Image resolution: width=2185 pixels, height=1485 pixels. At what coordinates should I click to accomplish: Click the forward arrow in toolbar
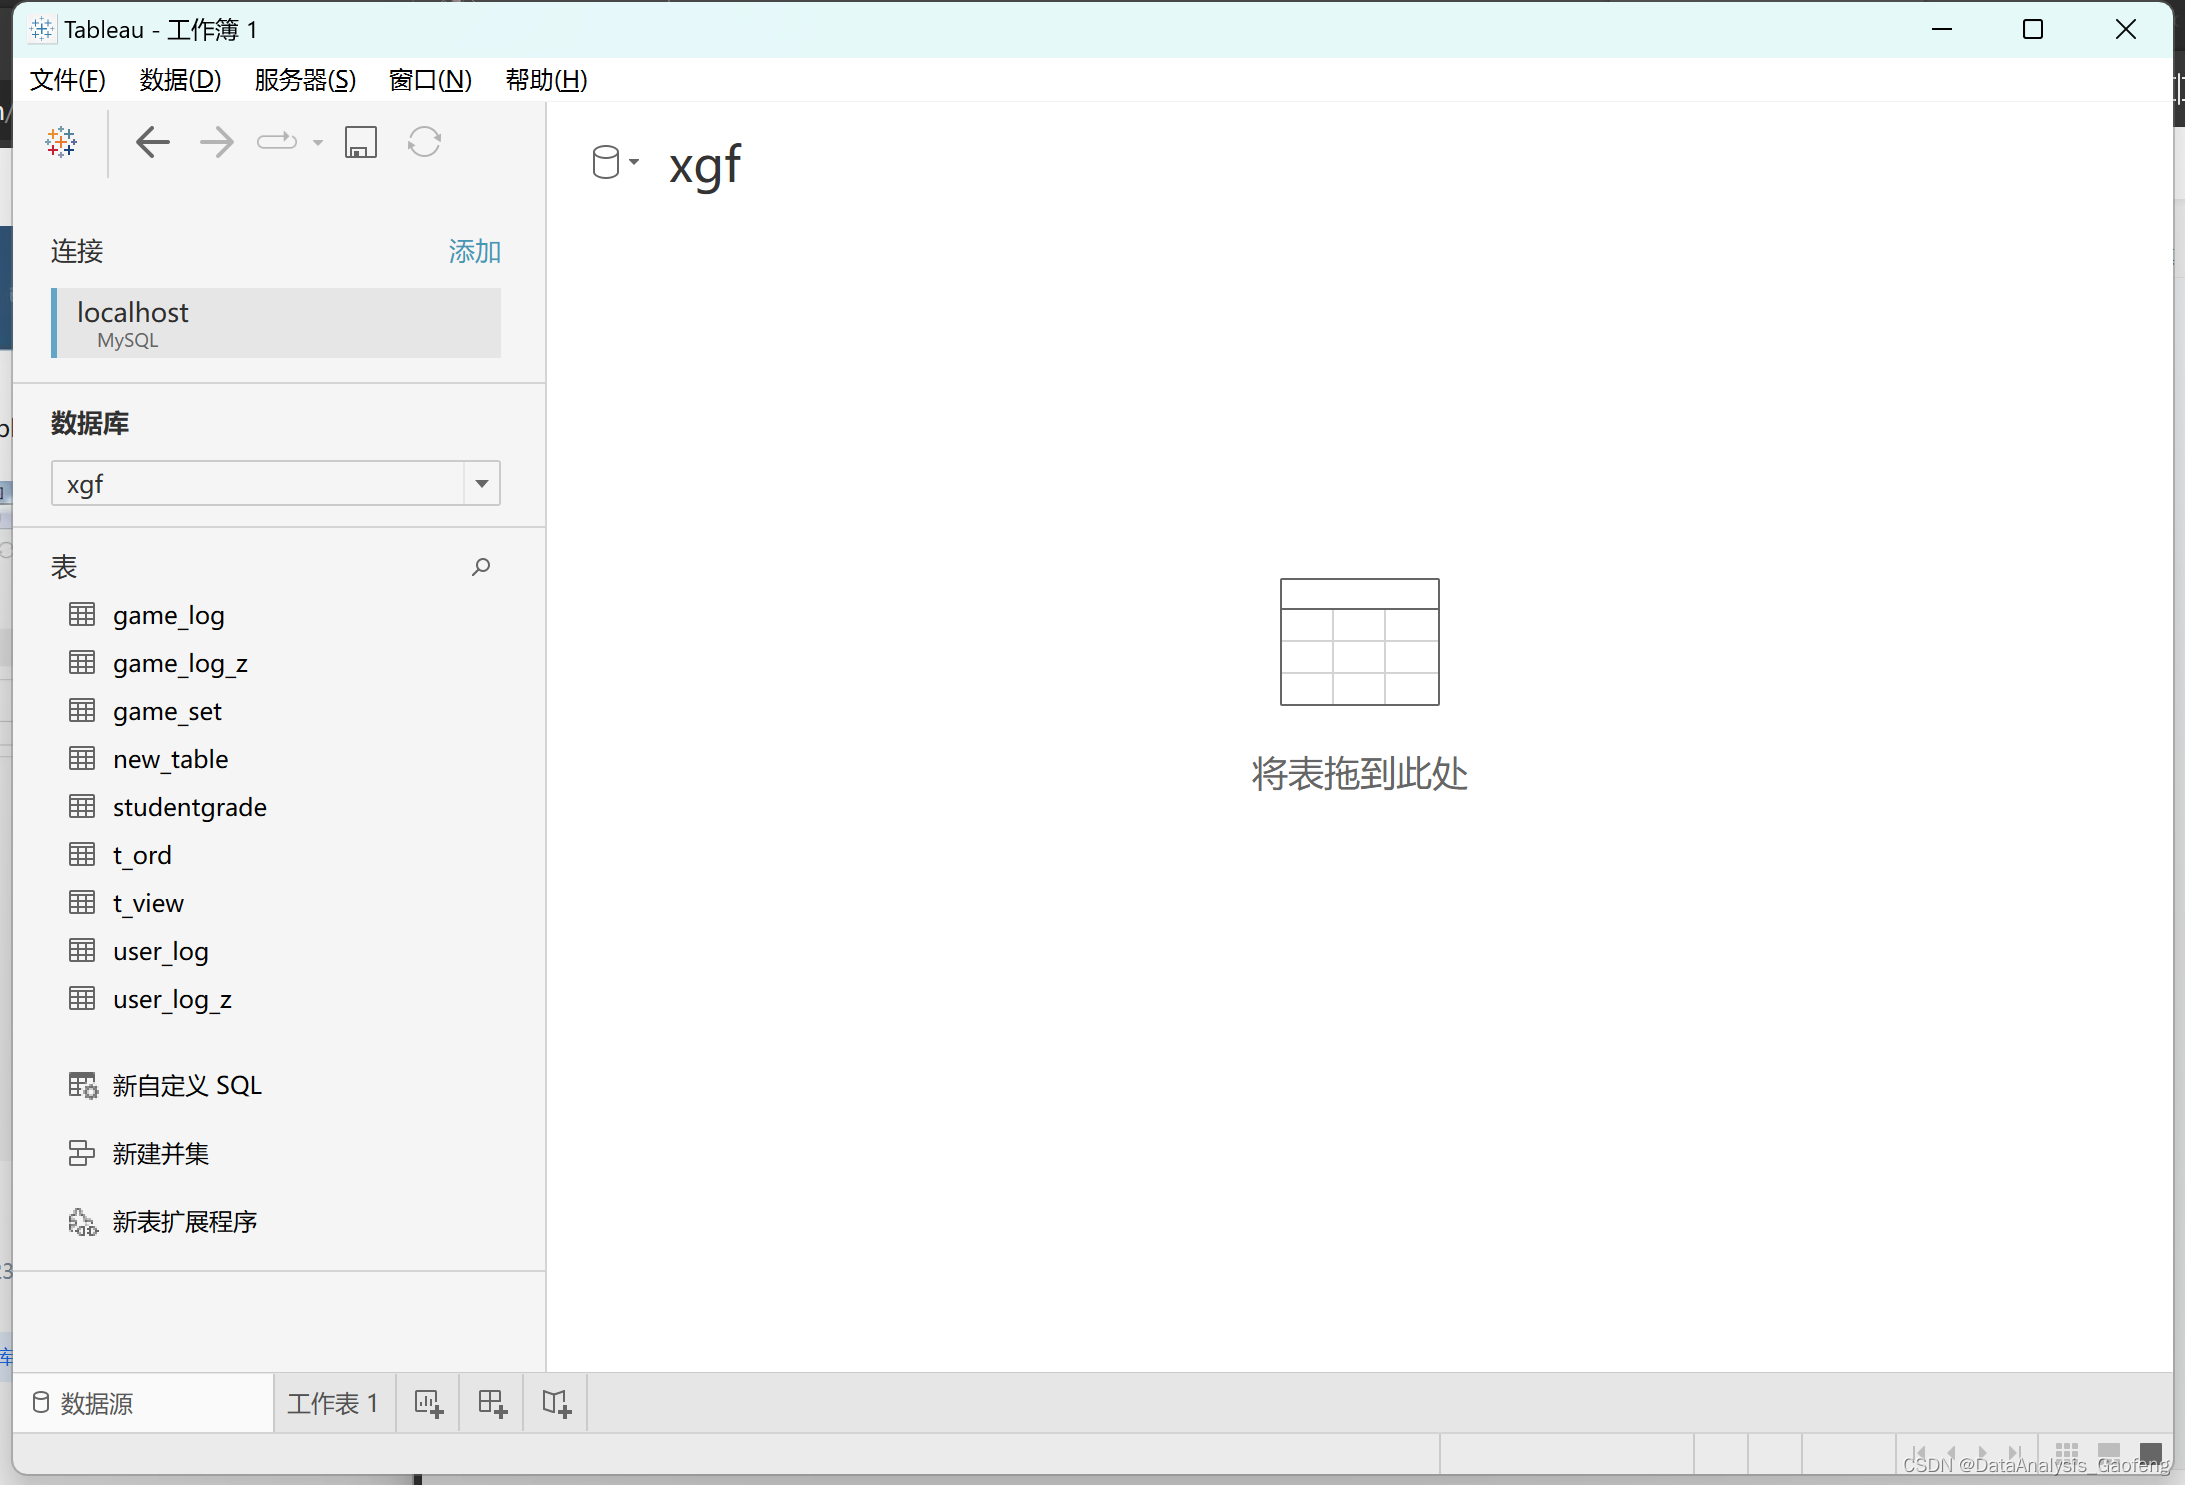tap(216, 142)
